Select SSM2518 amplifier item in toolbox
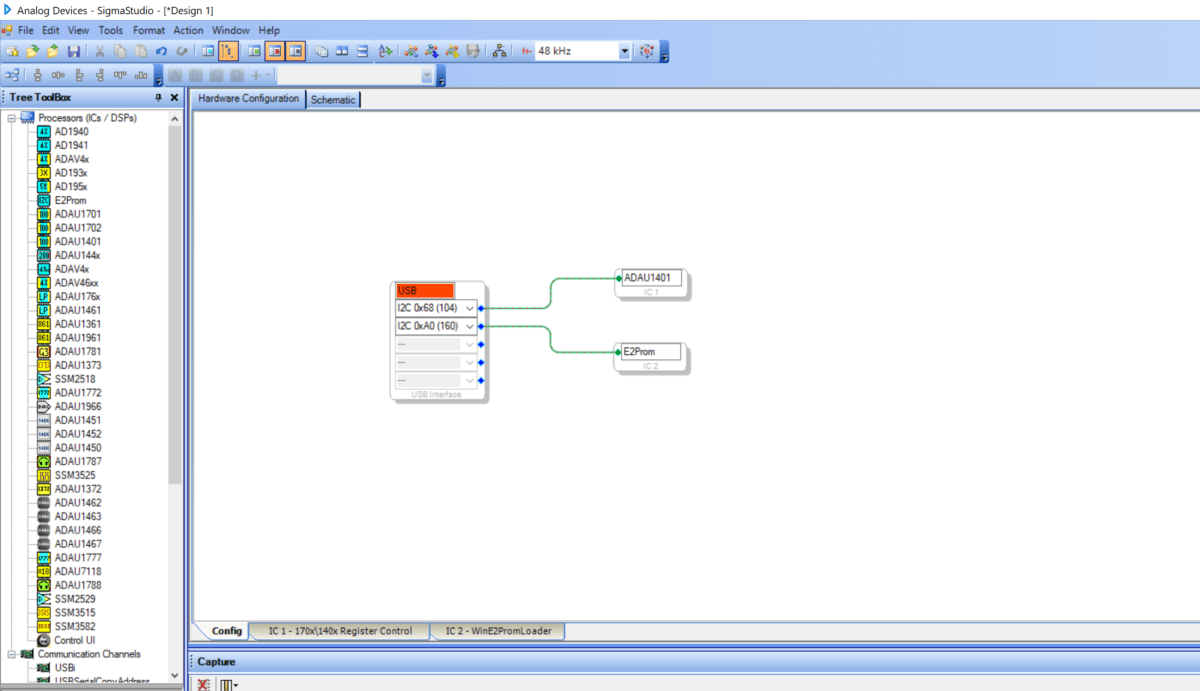Viewport: 1200px width, 691px height. point(75,379)
